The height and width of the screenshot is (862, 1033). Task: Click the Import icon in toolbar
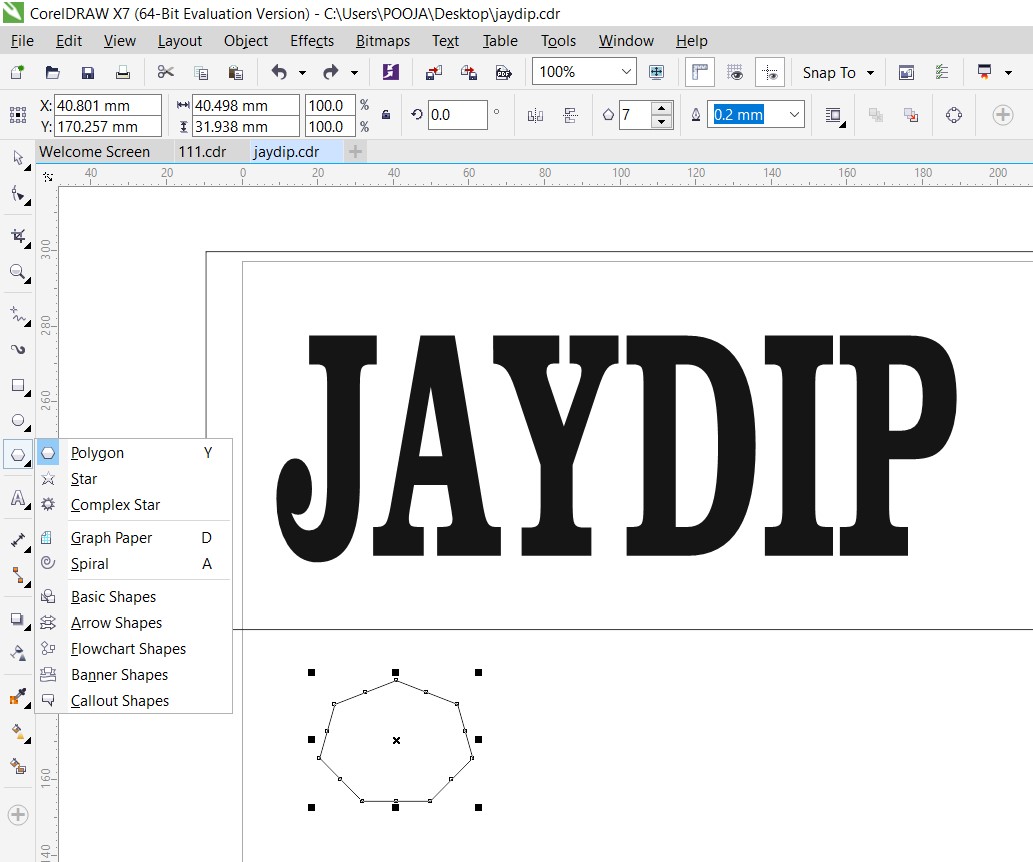434,73
